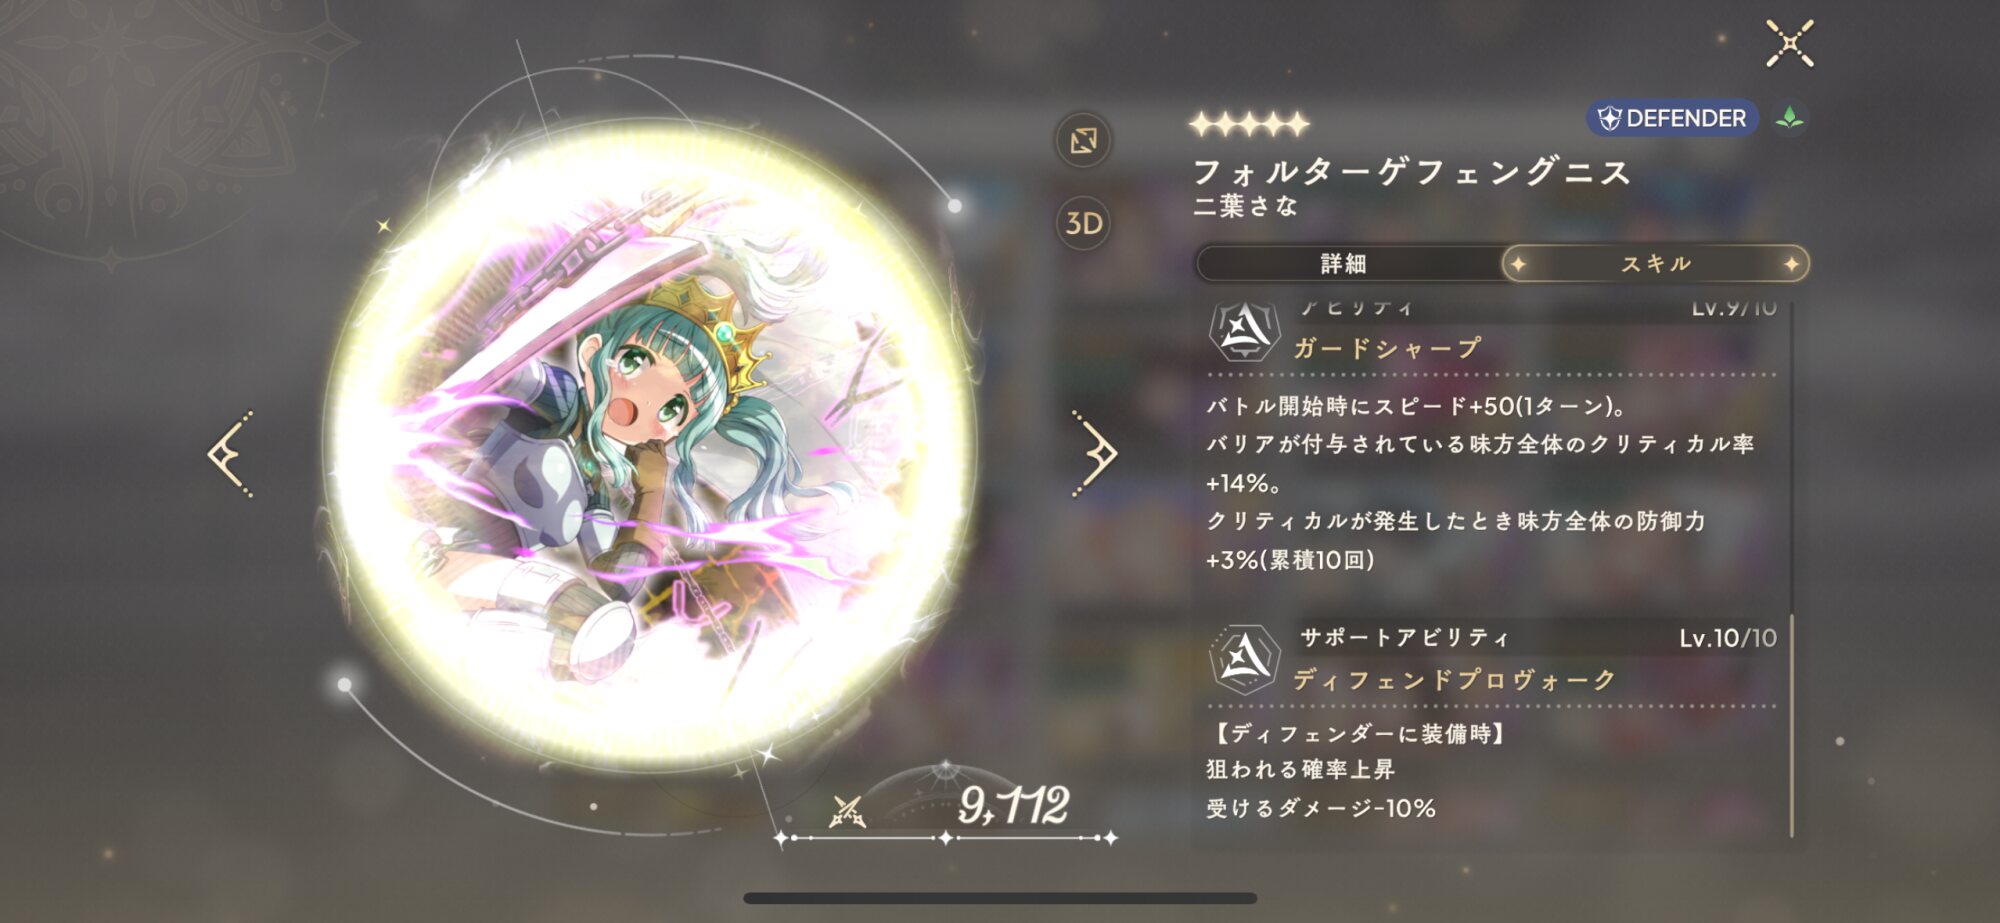Image resolution: width=2000 pixels, height=923 pixels.
Task: Tap the crossed swords power icon
Action: [848, 811]
